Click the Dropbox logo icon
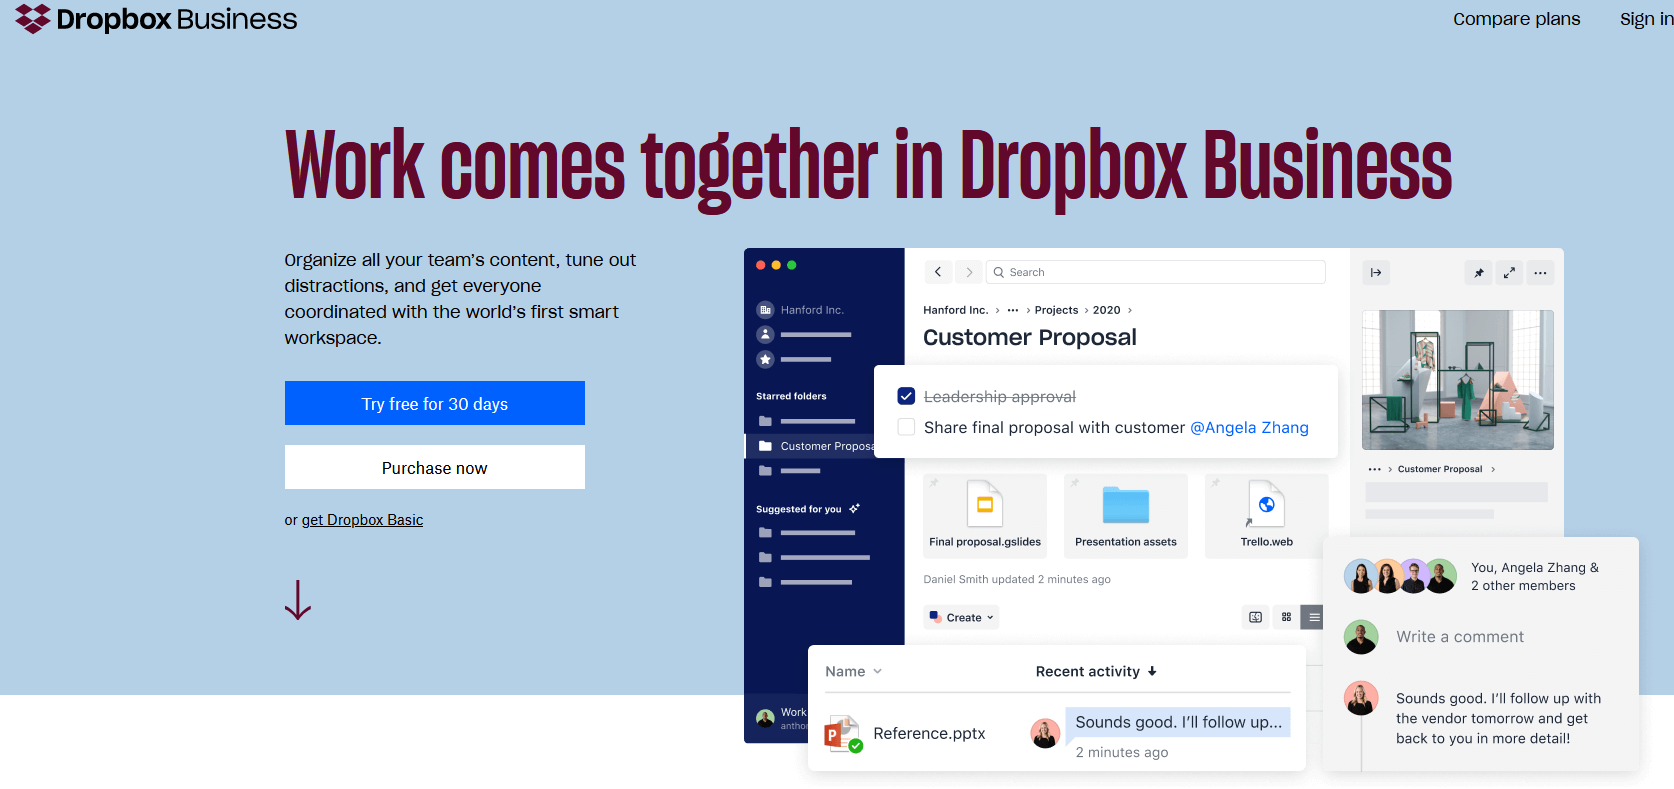Screen dimensions: 1674x789 [33, 19]
